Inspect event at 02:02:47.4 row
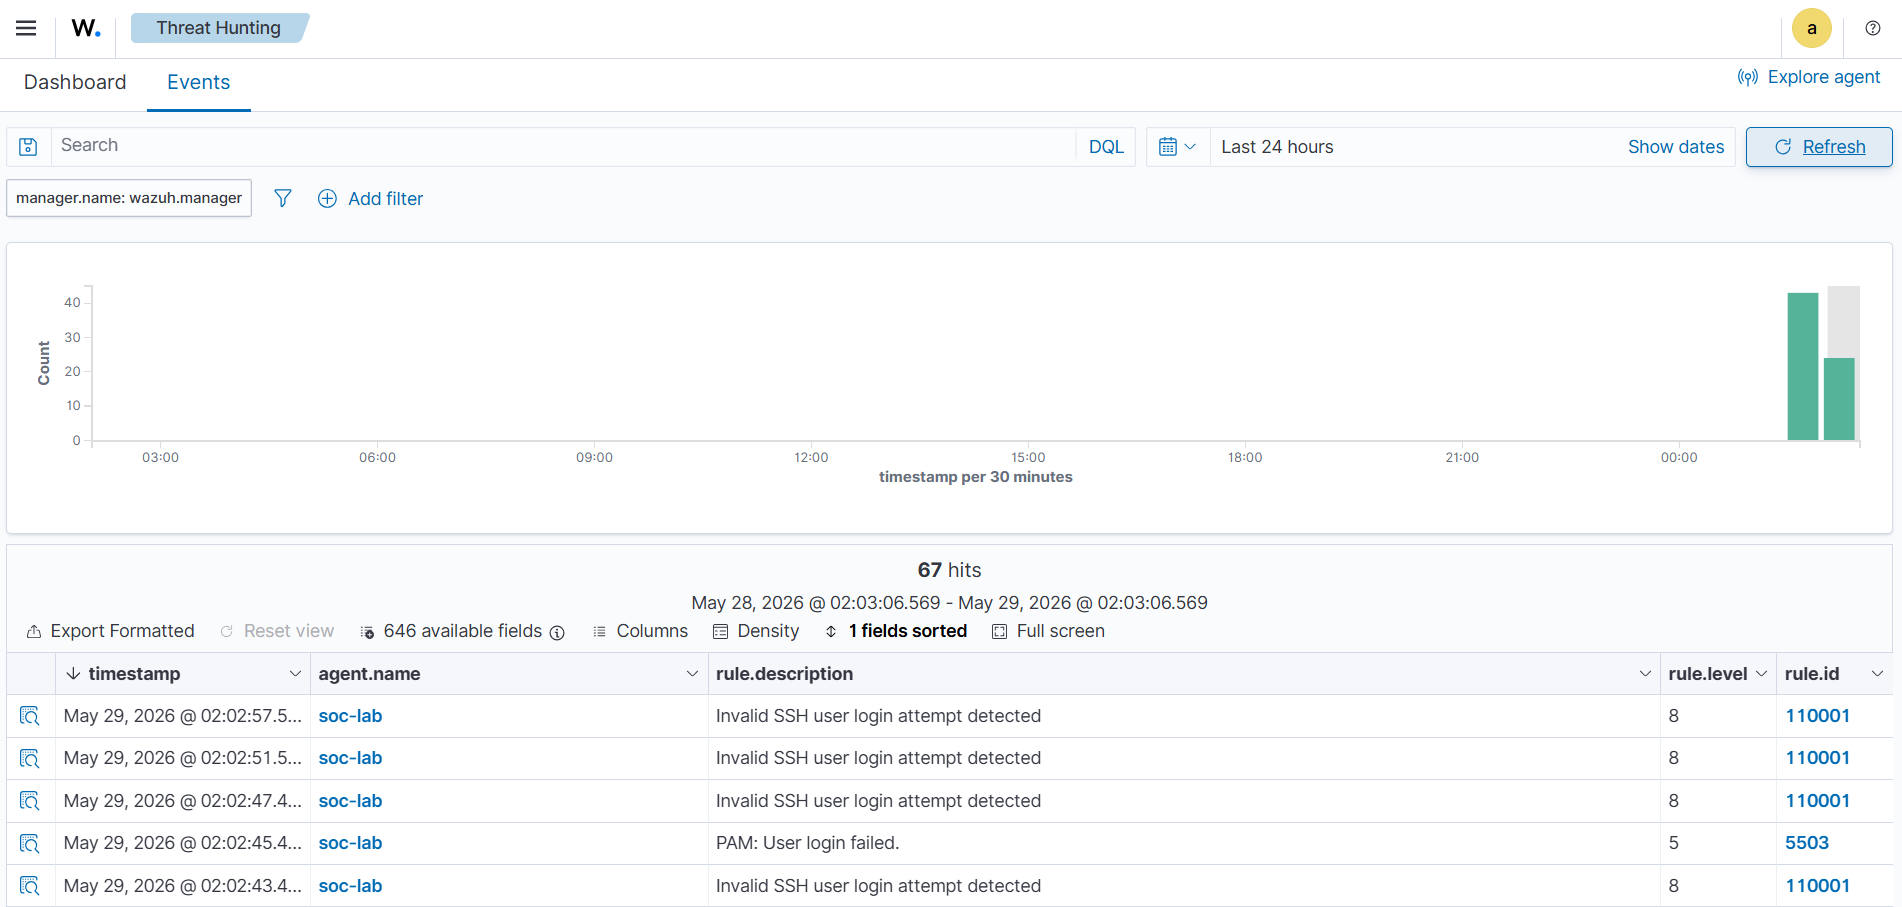The height and width of the screenshot is (907, 1902). [x=30, y=801]
